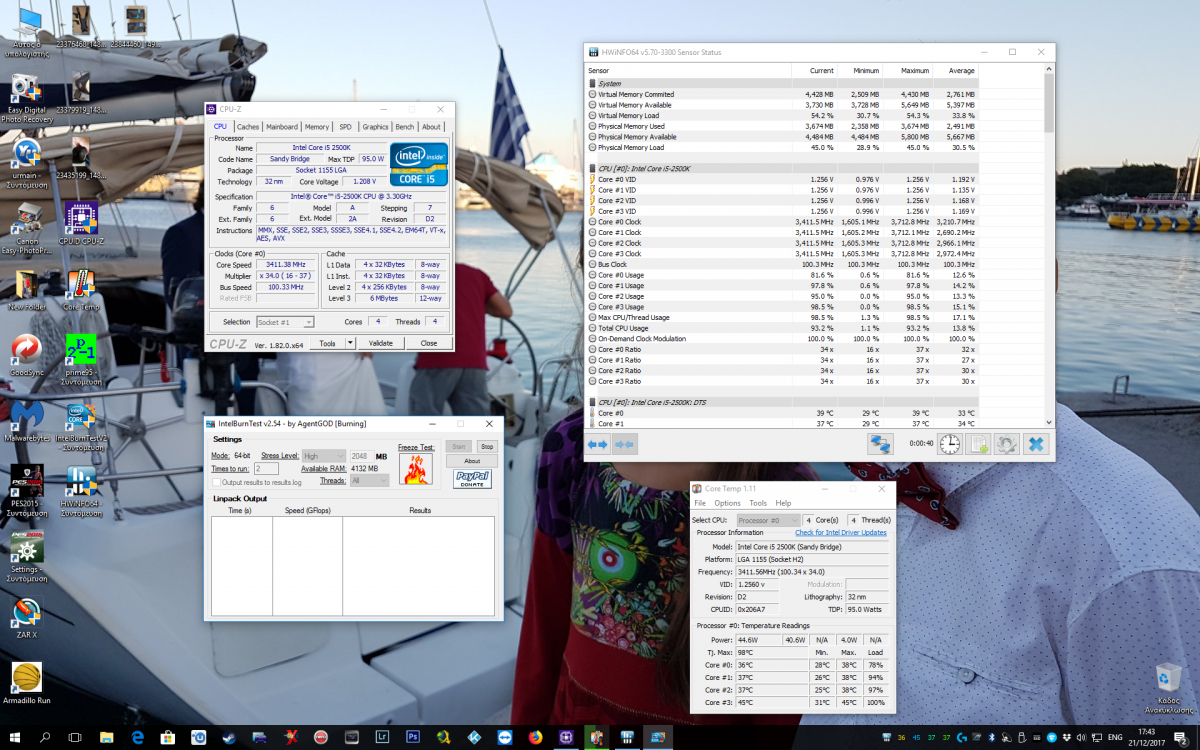Click the blue X icon in HWiNFO toolbar
This screenshot has height=750, width=1200.
[1036, 444]
